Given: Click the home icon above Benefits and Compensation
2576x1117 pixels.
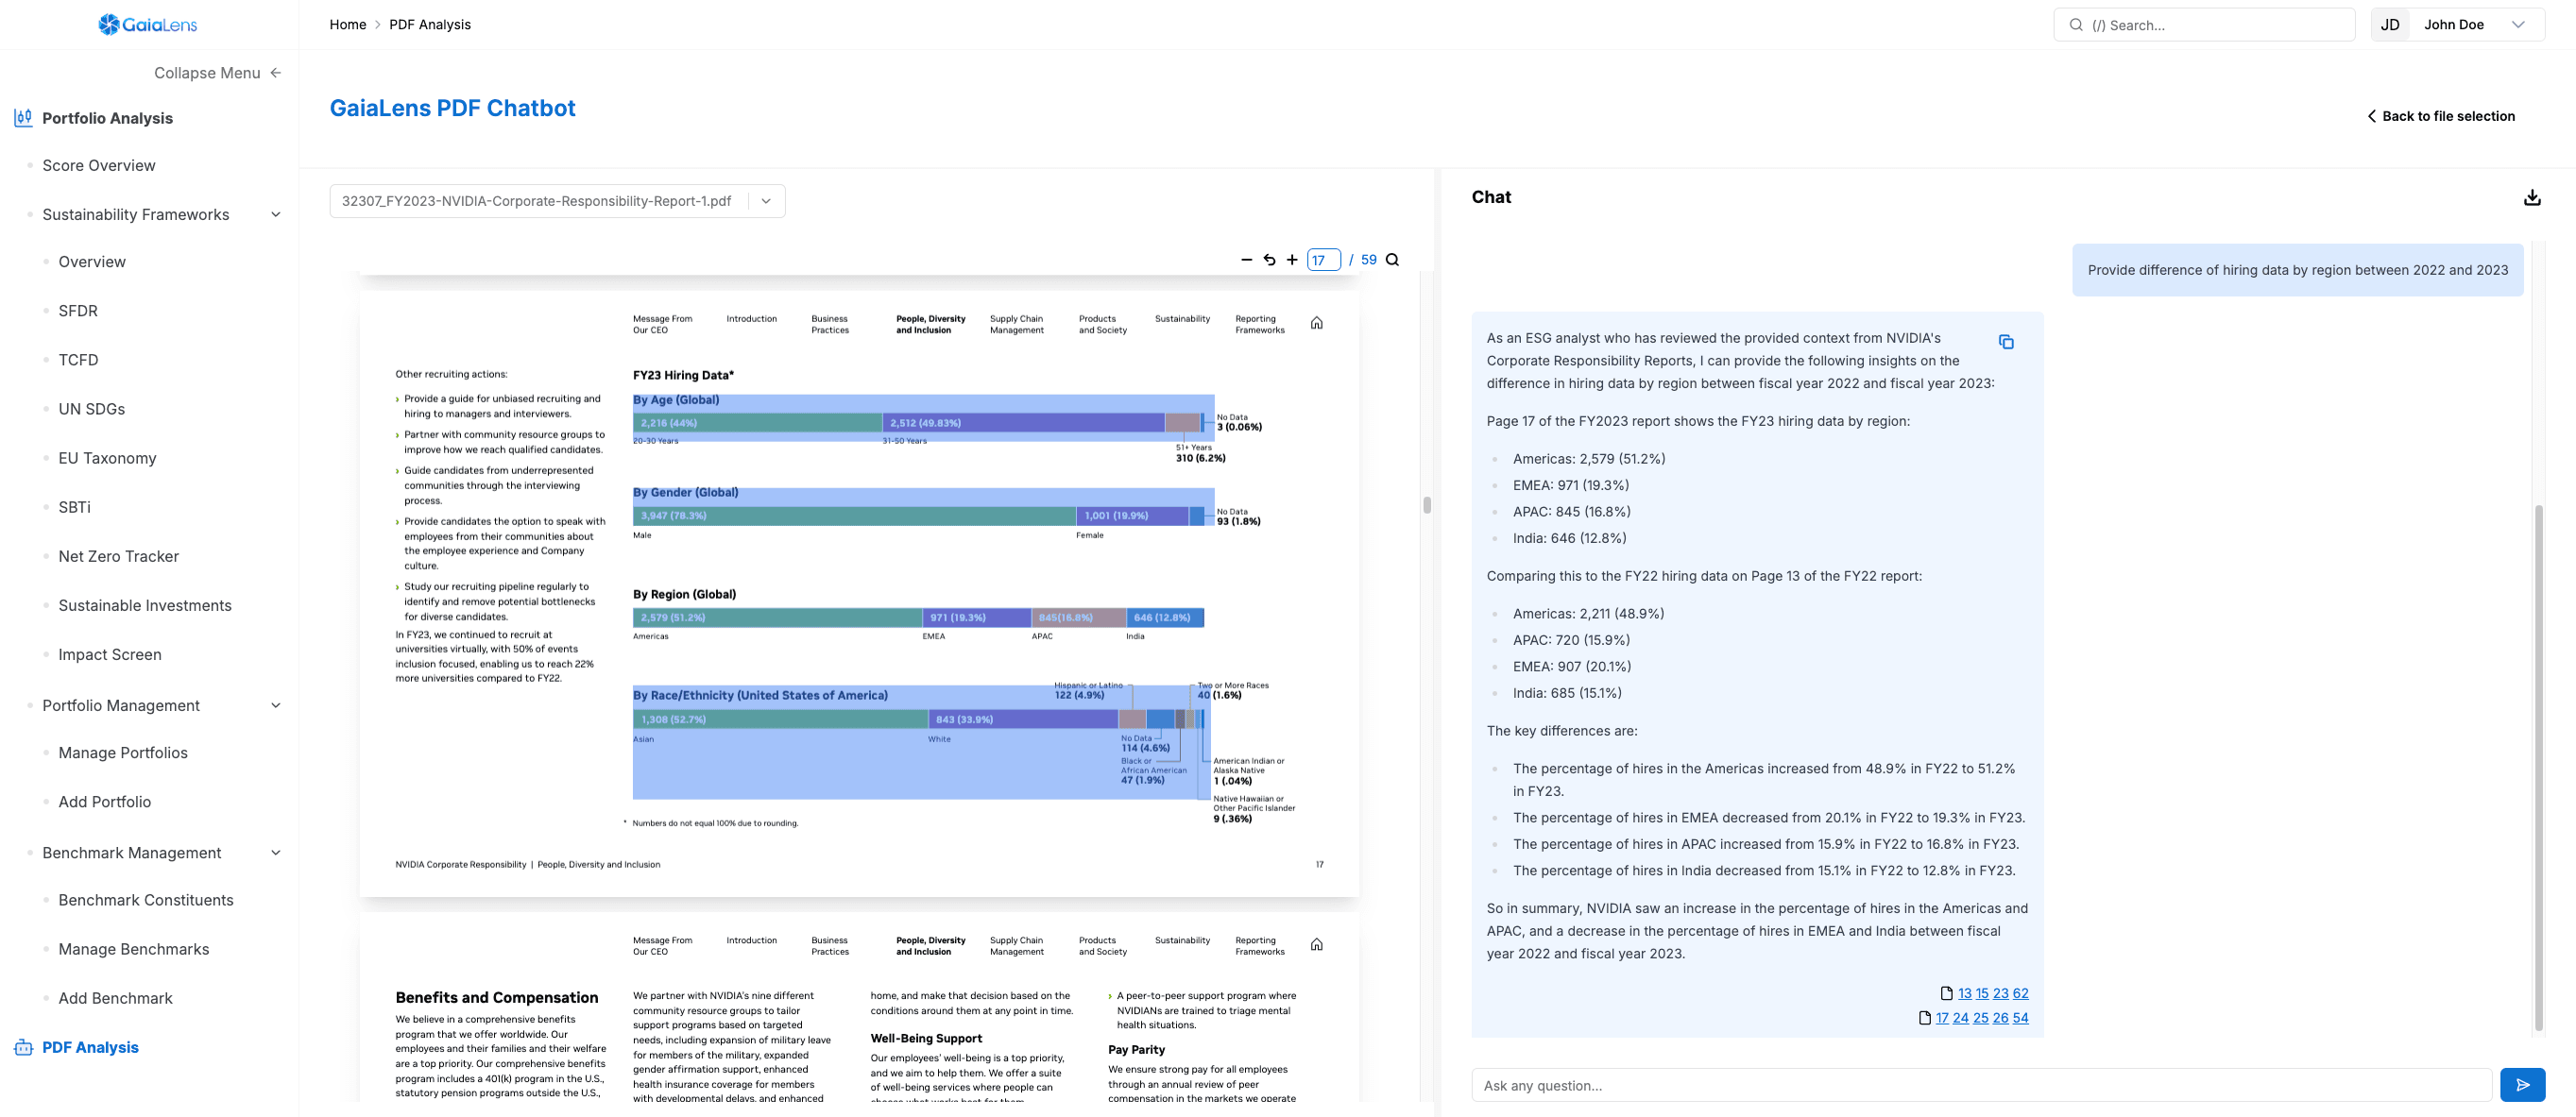Looking at the screenshot, I should tap(1317, 945).
